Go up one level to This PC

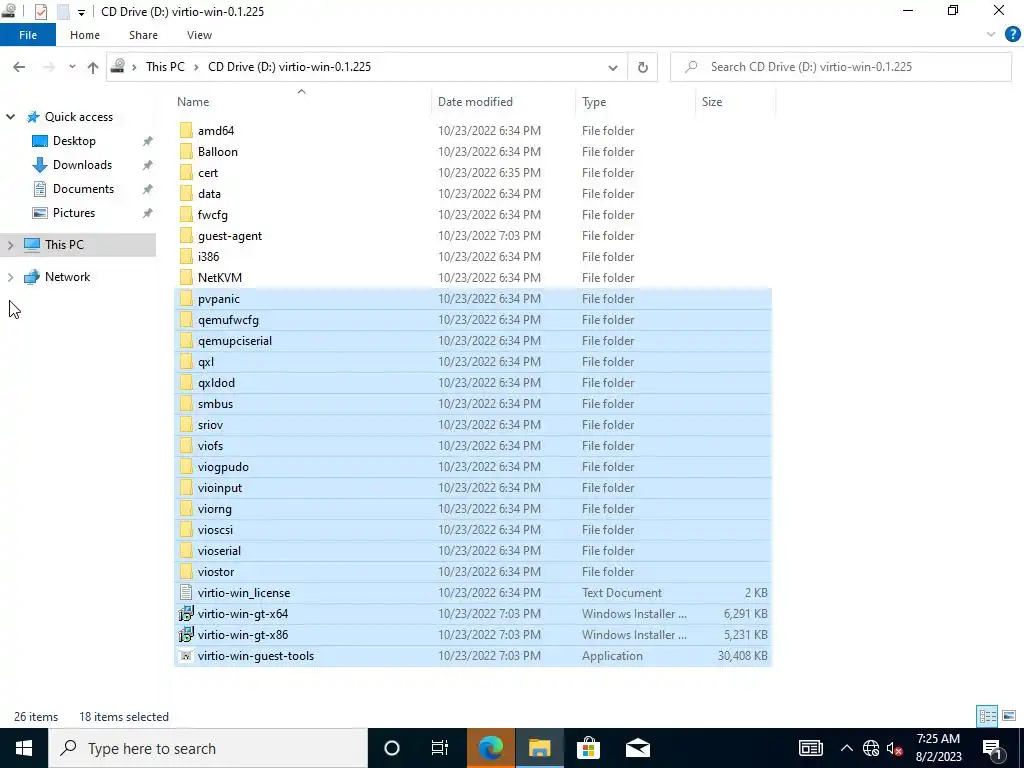(x=93, y=67)
